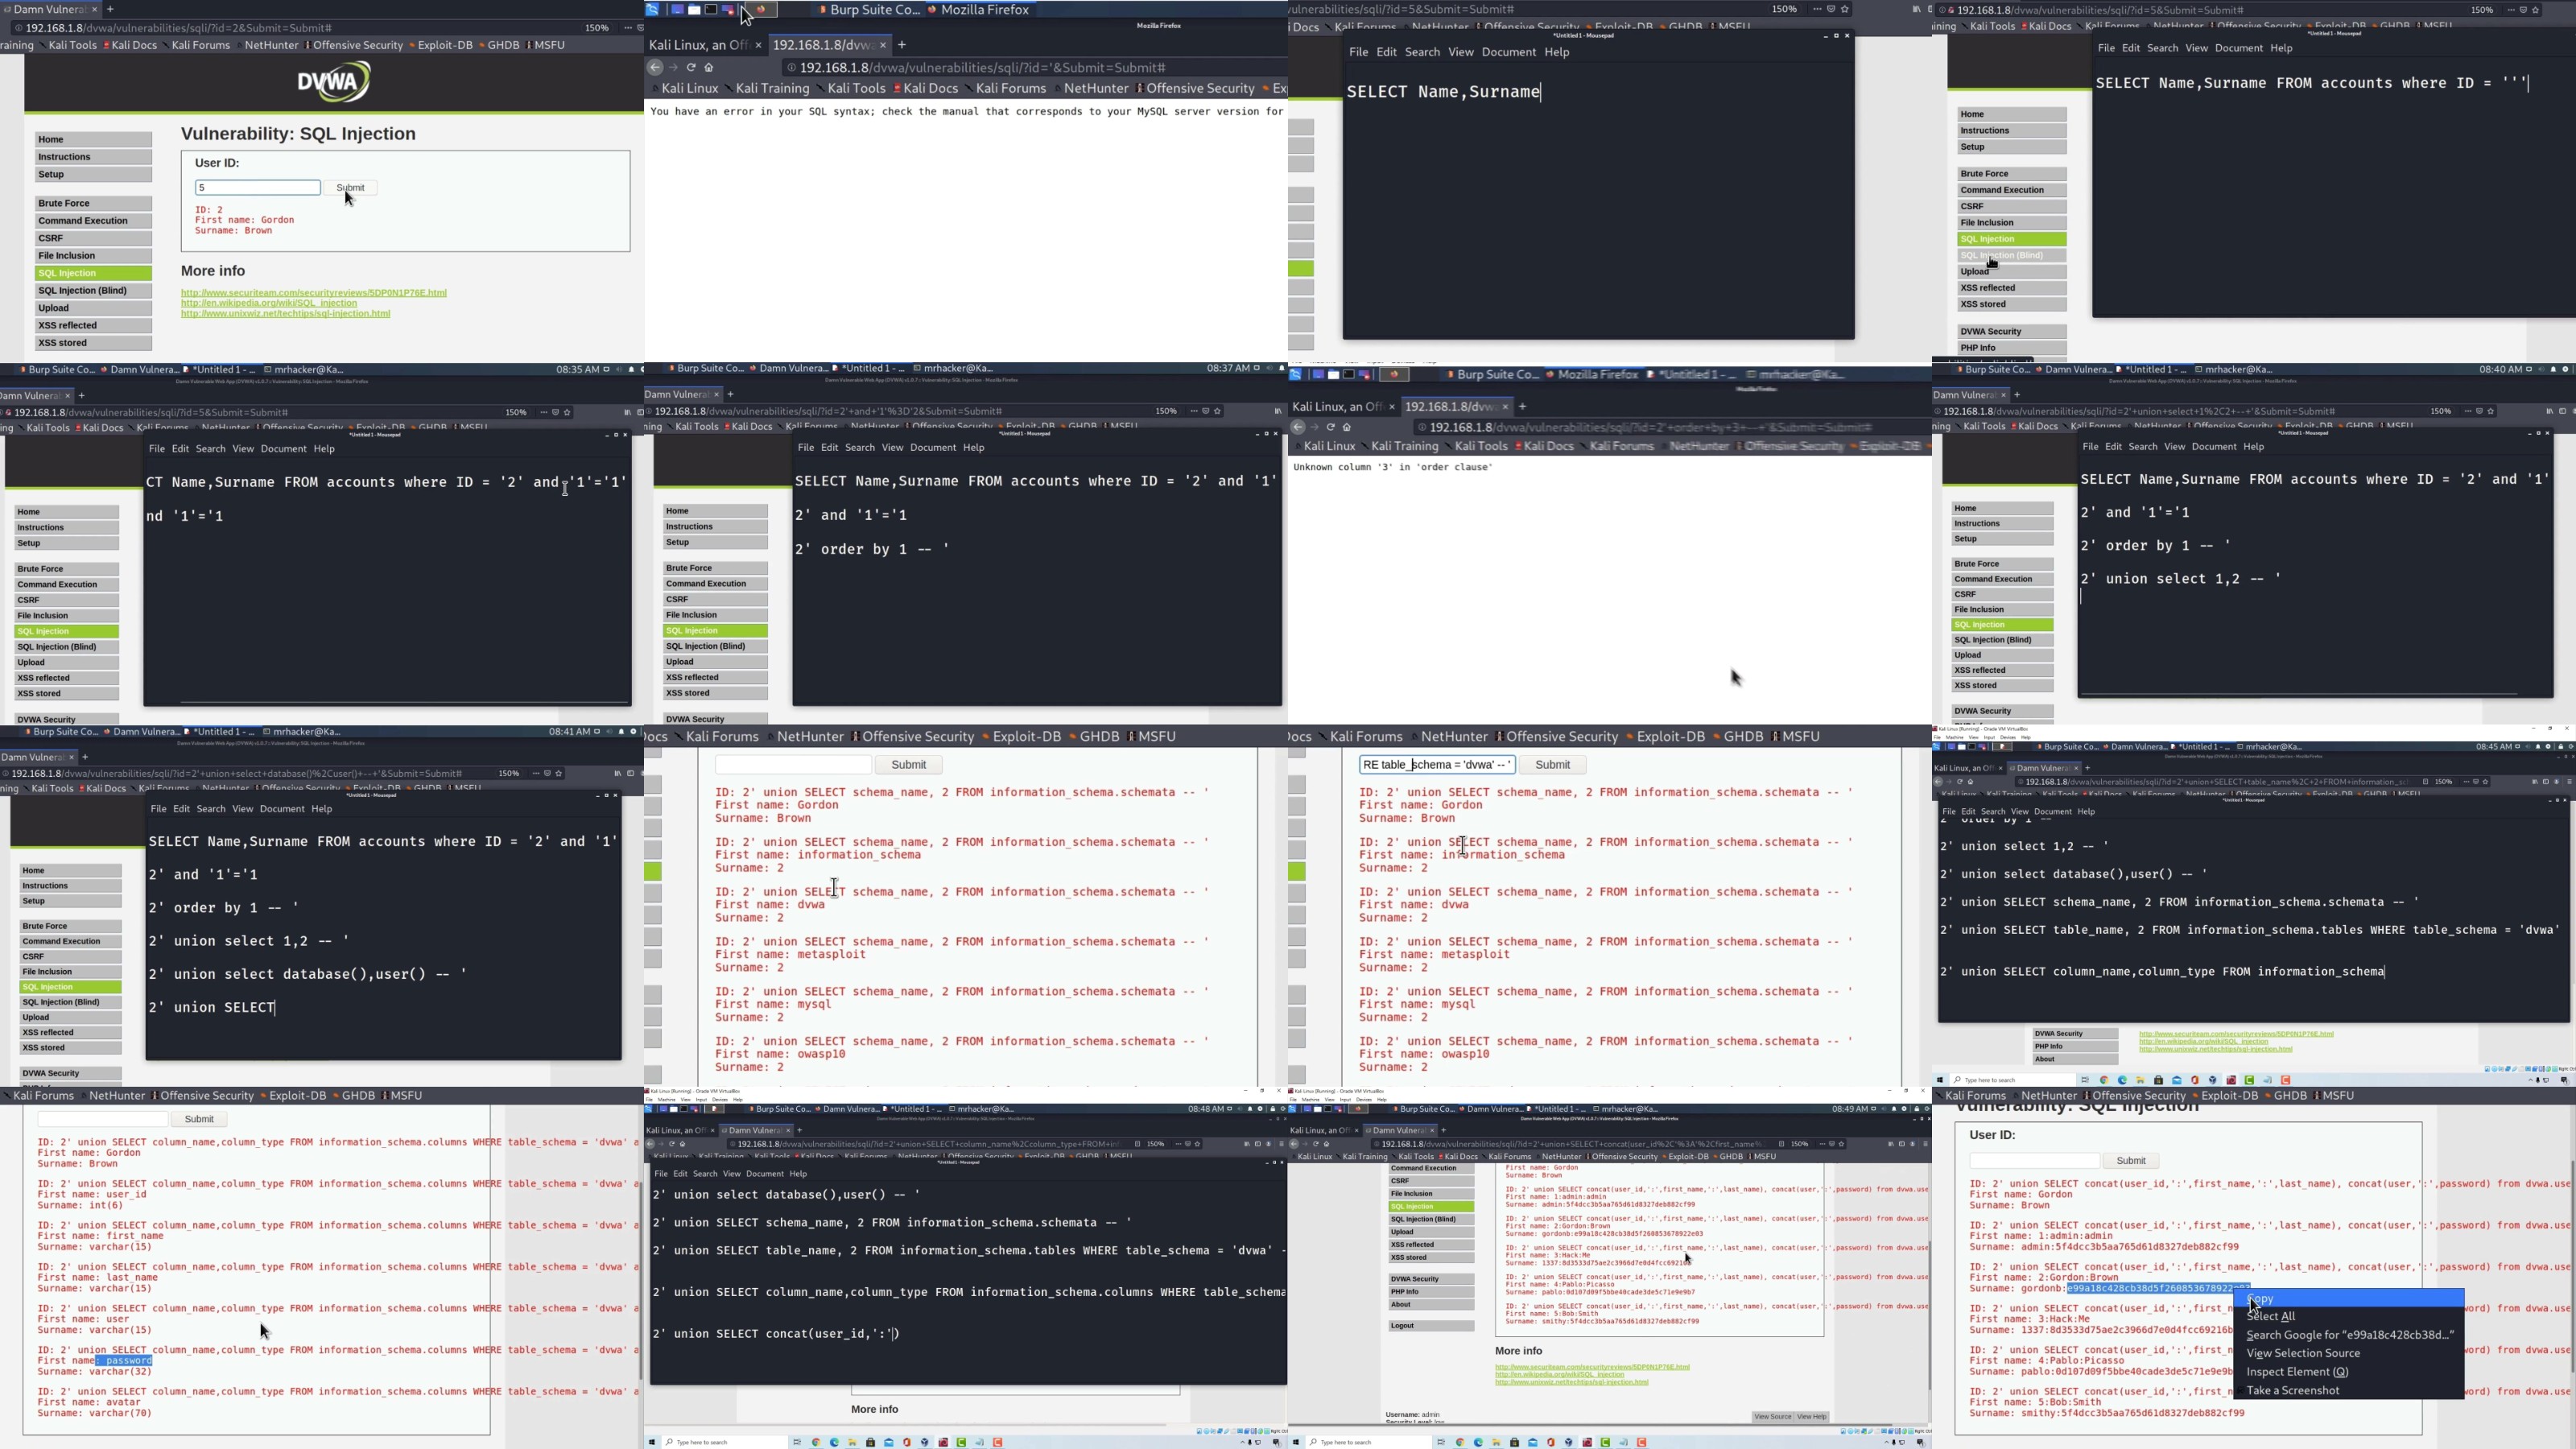
Task: Click User ID field containing 5
Action: pyautogui.click(x=257, y=188)
